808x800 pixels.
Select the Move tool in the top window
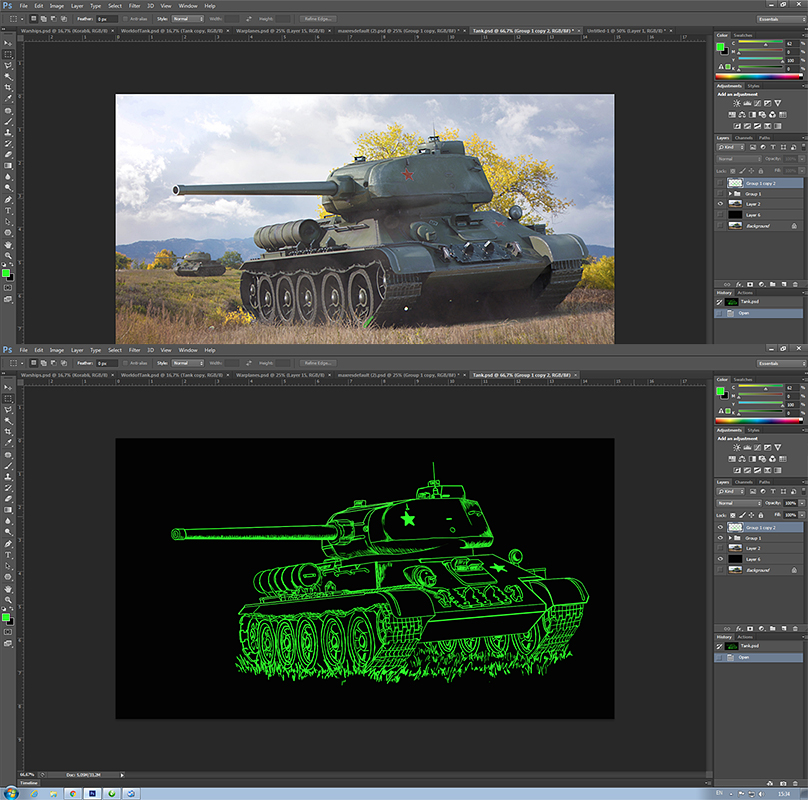pyautogui.click(x=8, y=43)
